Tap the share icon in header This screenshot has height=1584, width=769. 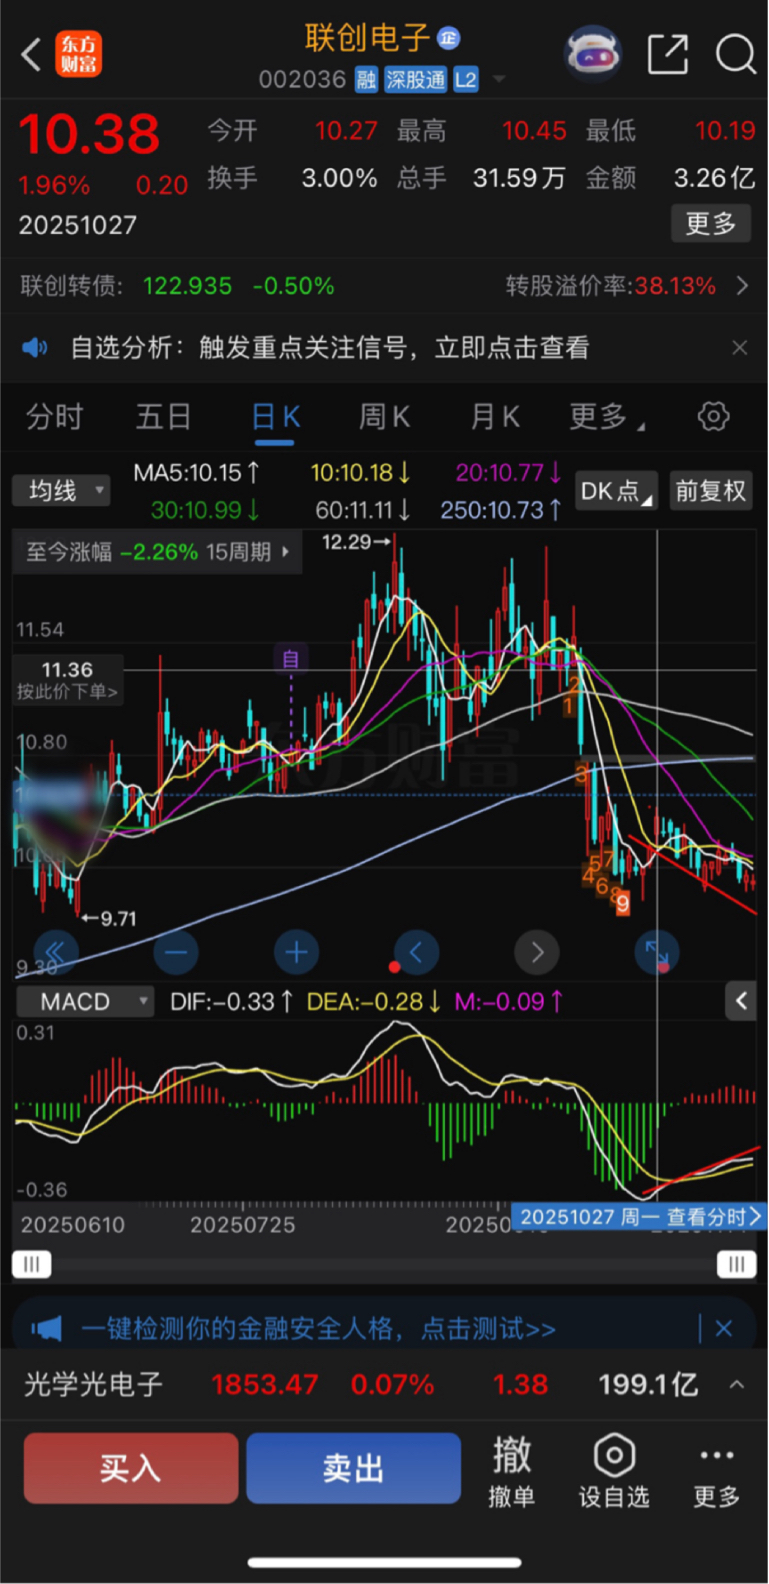pos(667,54)
